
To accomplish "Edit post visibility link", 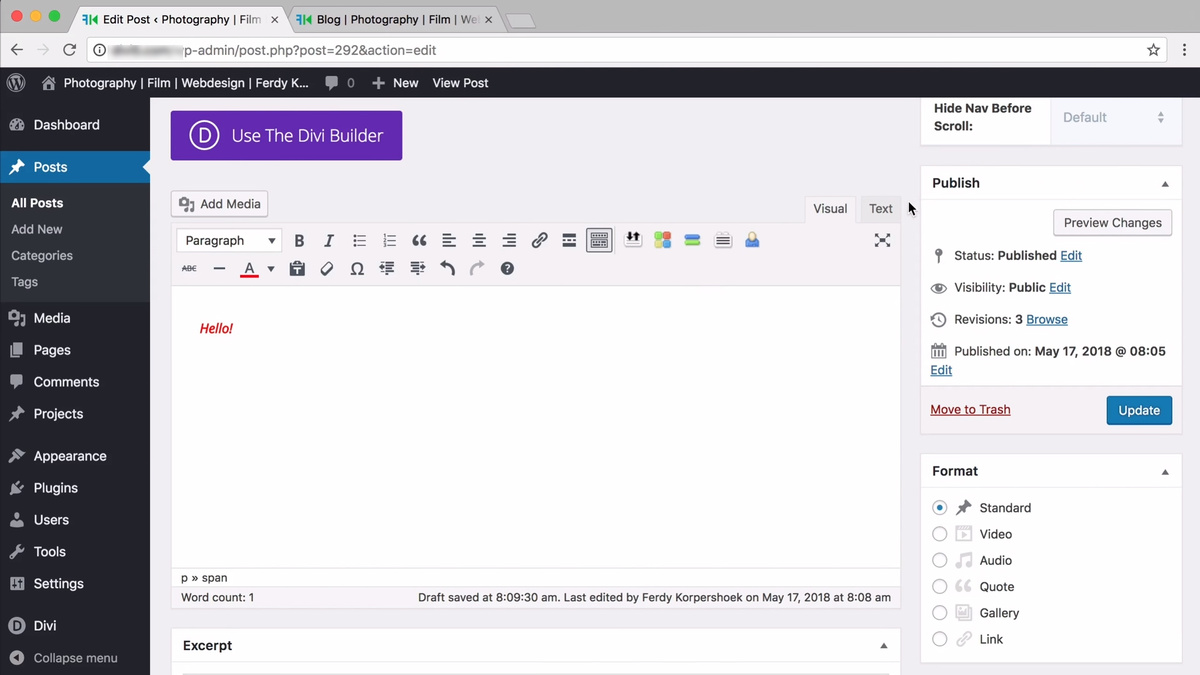I will pyautogui.click(x=1060, y=288).
